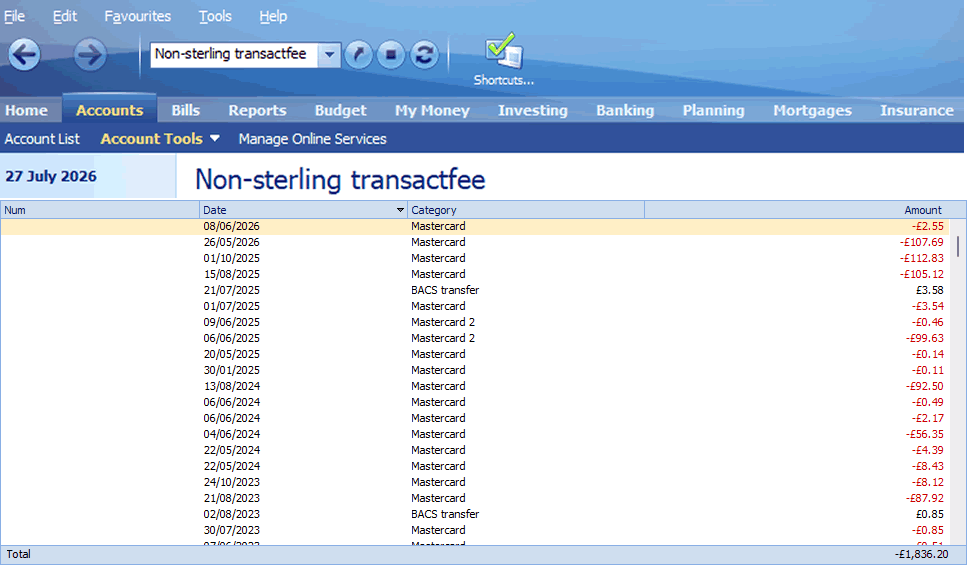The height and width of the screenshot is (565, 967).
Task: Sort by the Amount column header
Action: (x=805, y=210)
